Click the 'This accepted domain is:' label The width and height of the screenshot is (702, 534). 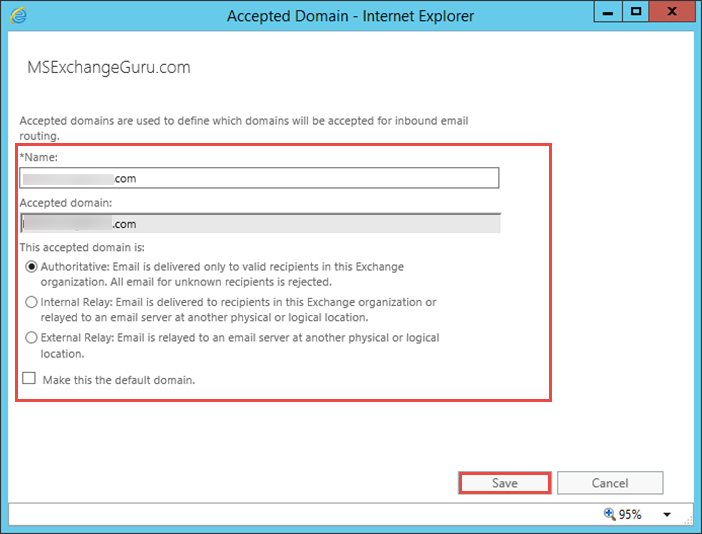pos(82,247)
